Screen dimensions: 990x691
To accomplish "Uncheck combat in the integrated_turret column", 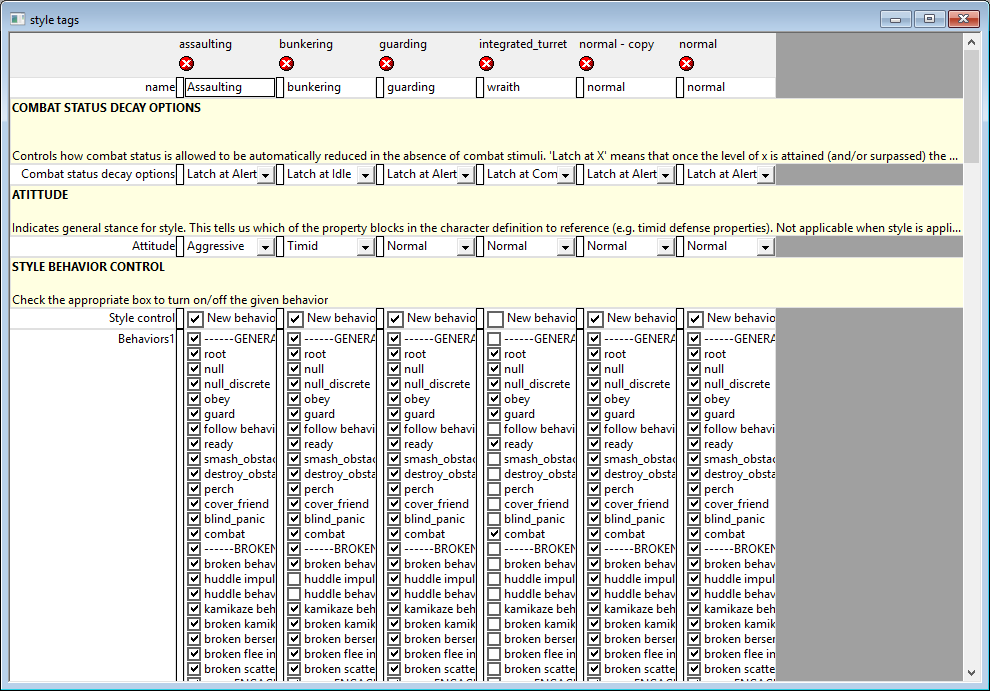I will 494,534.
